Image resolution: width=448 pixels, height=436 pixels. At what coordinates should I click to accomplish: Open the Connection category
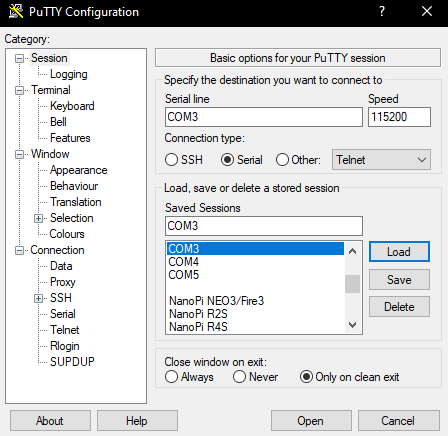coord(57,250)
